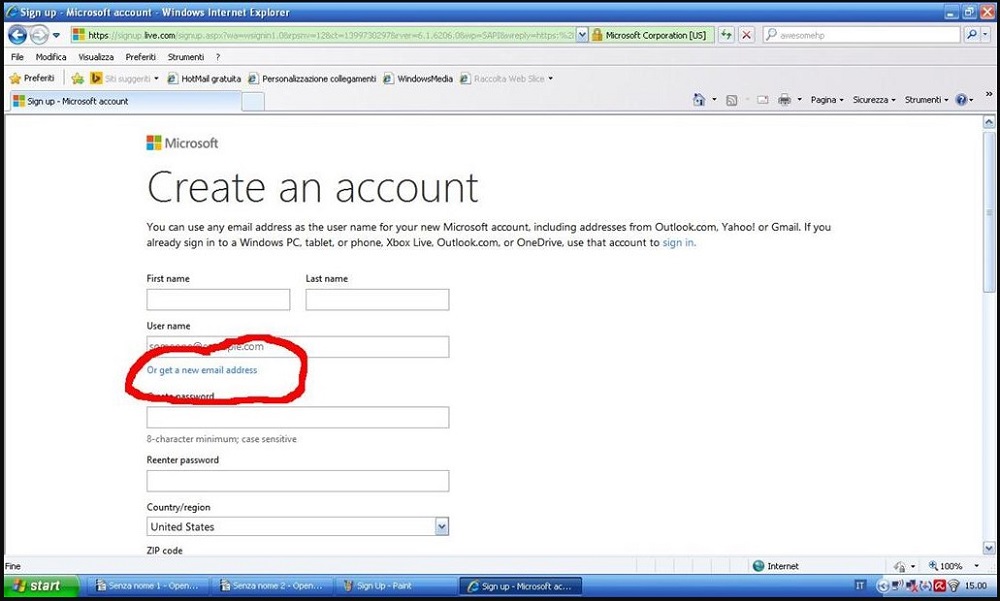Image resolution: width=1000 pixels, height=601 pixels.
Task: Click the First name input field
Action: click(x=218, y=300)
